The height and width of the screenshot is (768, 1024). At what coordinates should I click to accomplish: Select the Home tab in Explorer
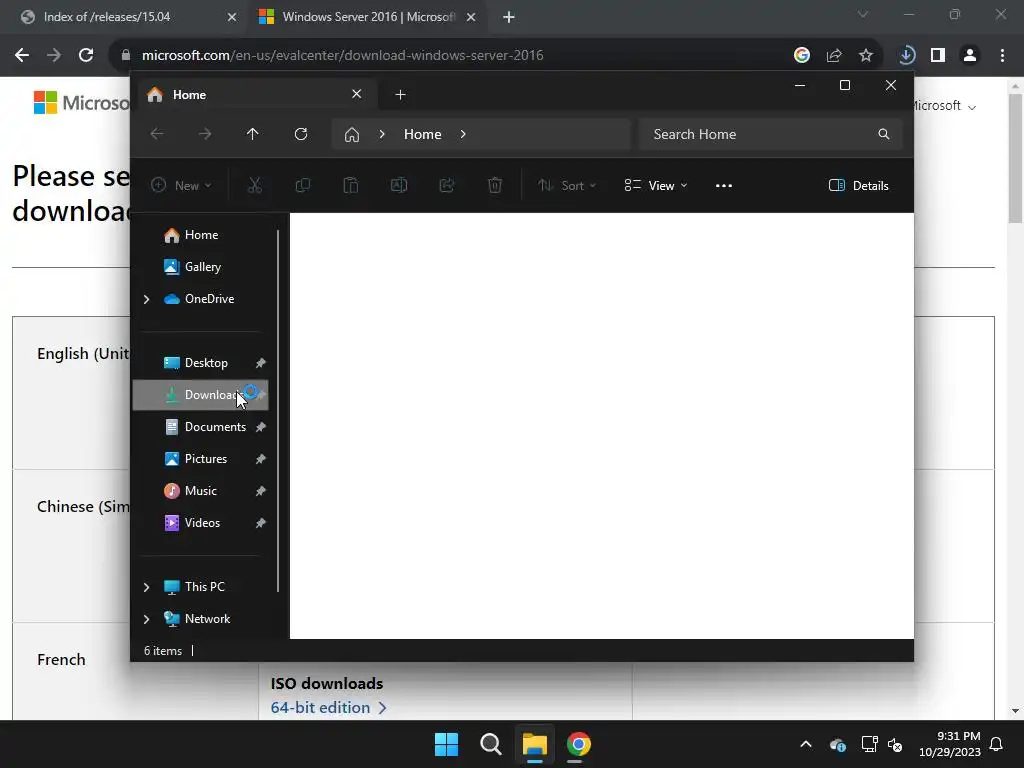tap(255, 95)
